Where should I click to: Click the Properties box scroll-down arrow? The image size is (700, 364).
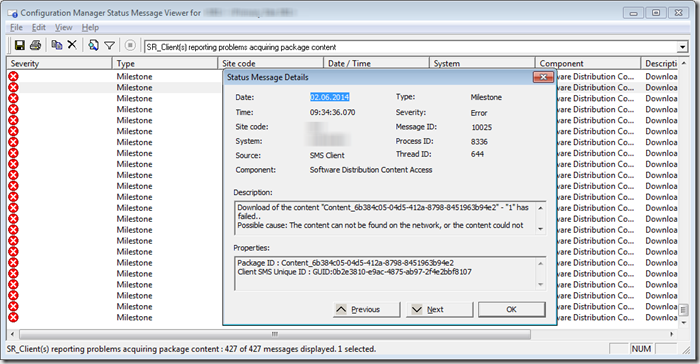pos(540,285)
